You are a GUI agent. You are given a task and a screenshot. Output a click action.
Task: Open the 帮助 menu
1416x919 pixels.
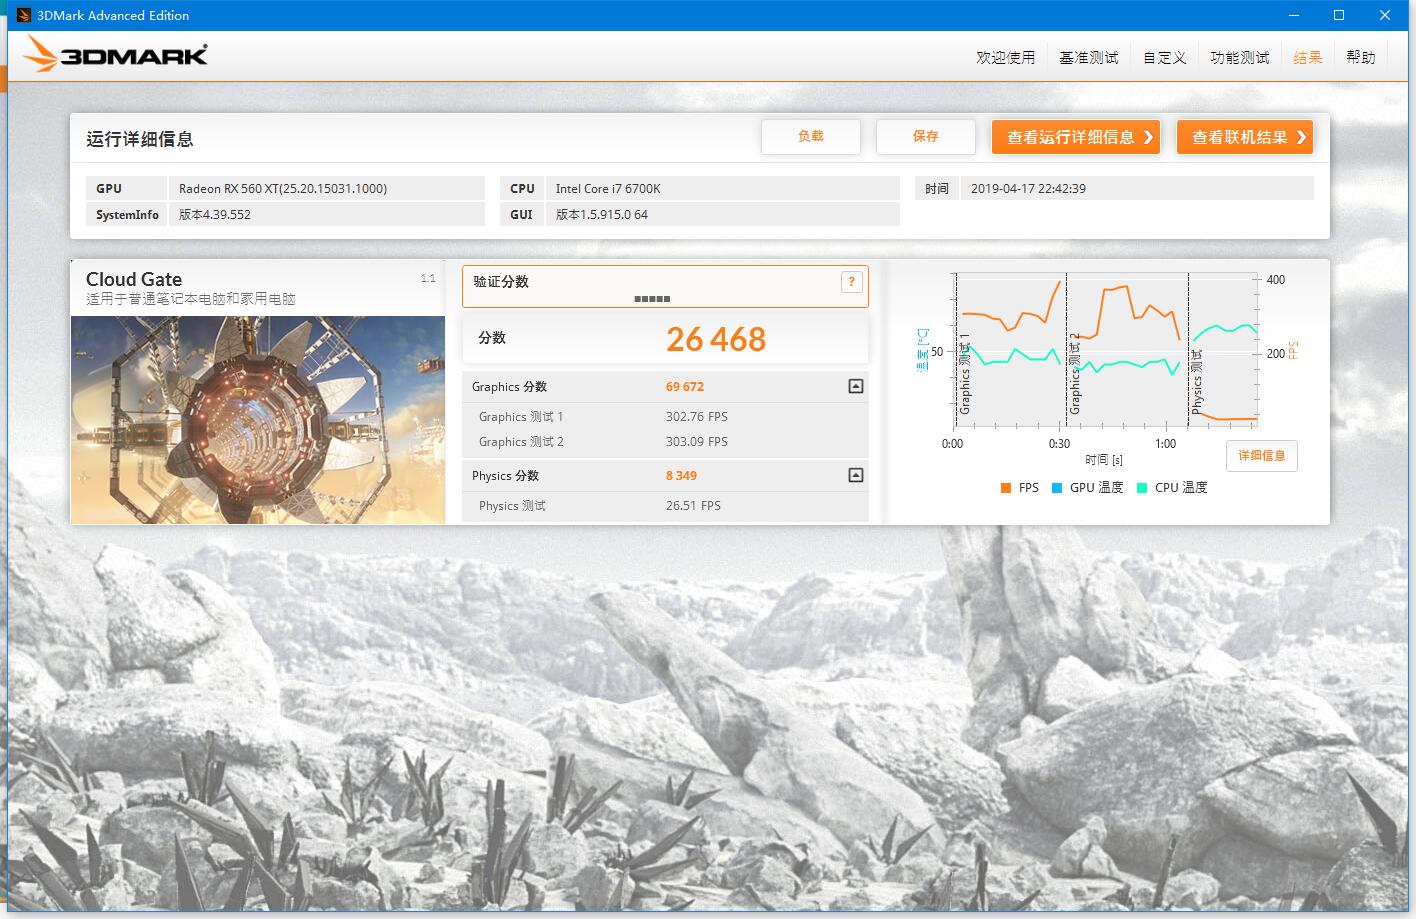(x=1360, y=56)
